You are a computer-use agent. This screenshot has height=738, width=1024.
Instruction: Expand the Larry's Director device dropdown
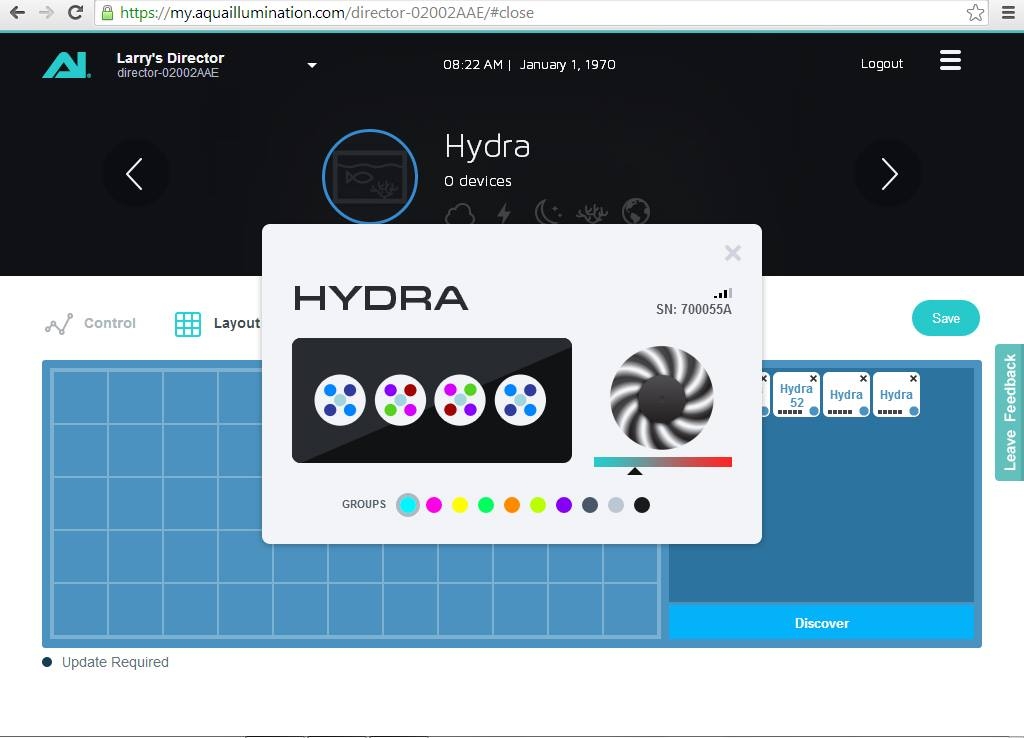point(312,65)
